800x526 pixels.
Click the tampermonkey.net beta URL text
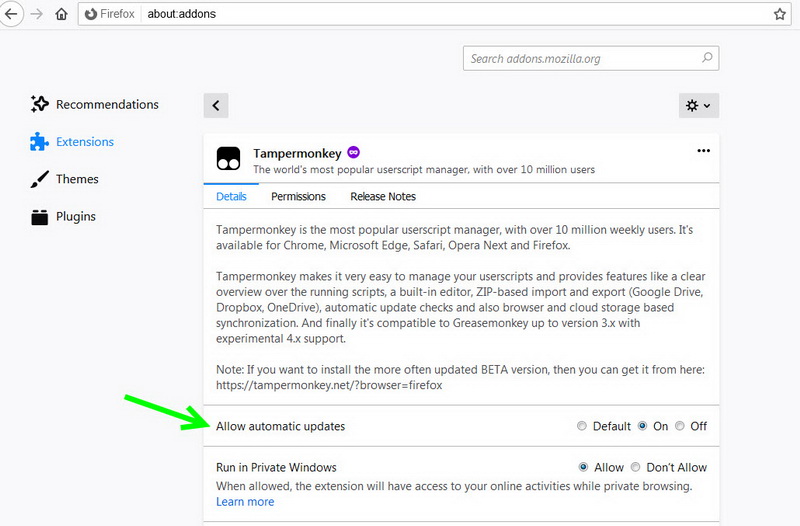(329, 385)
